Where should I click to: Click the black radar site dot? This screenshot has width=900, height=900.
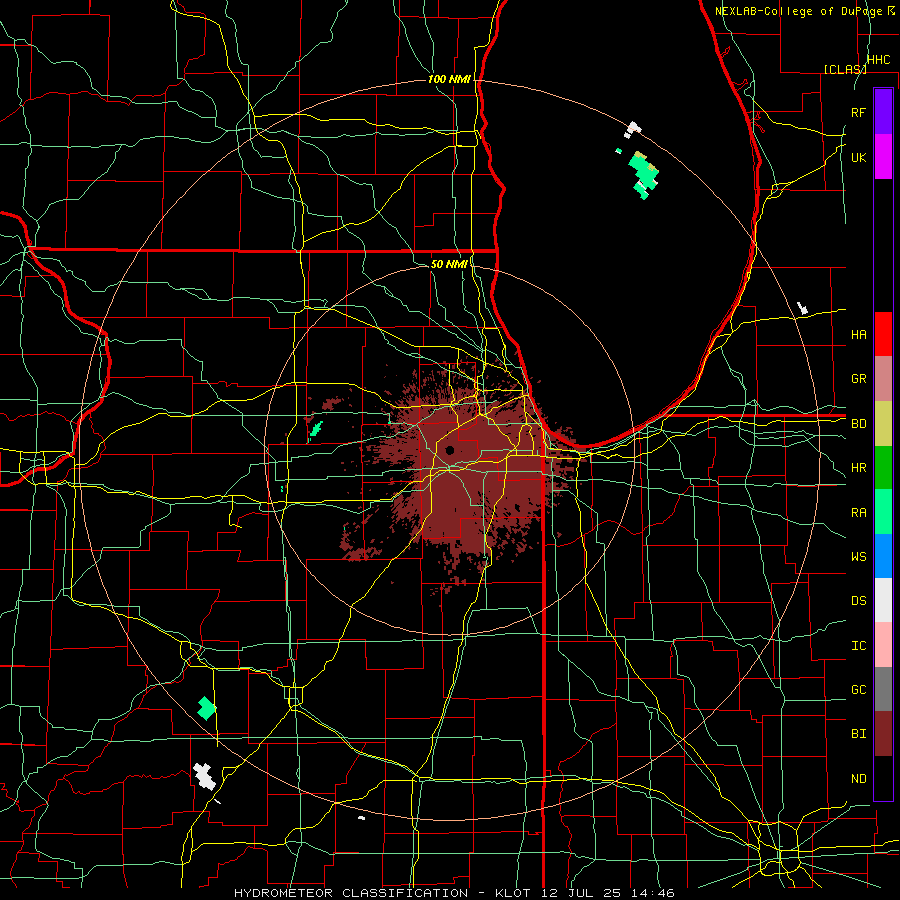coord(449,450)
